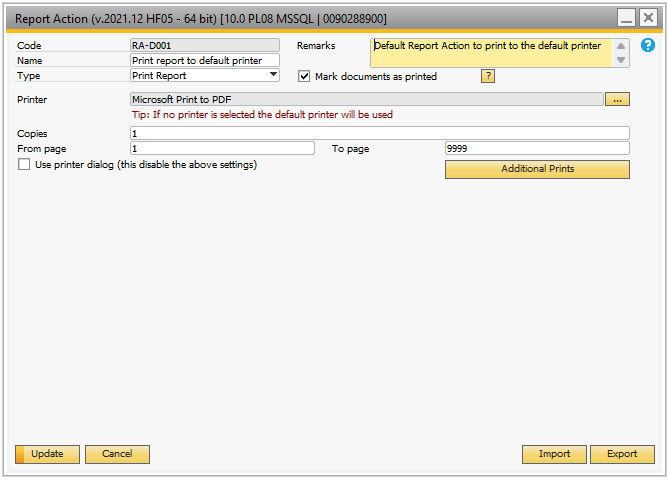This screenshot has width=668, height=481.
Task: Click the Update button
Action: (x=47, y=454)
